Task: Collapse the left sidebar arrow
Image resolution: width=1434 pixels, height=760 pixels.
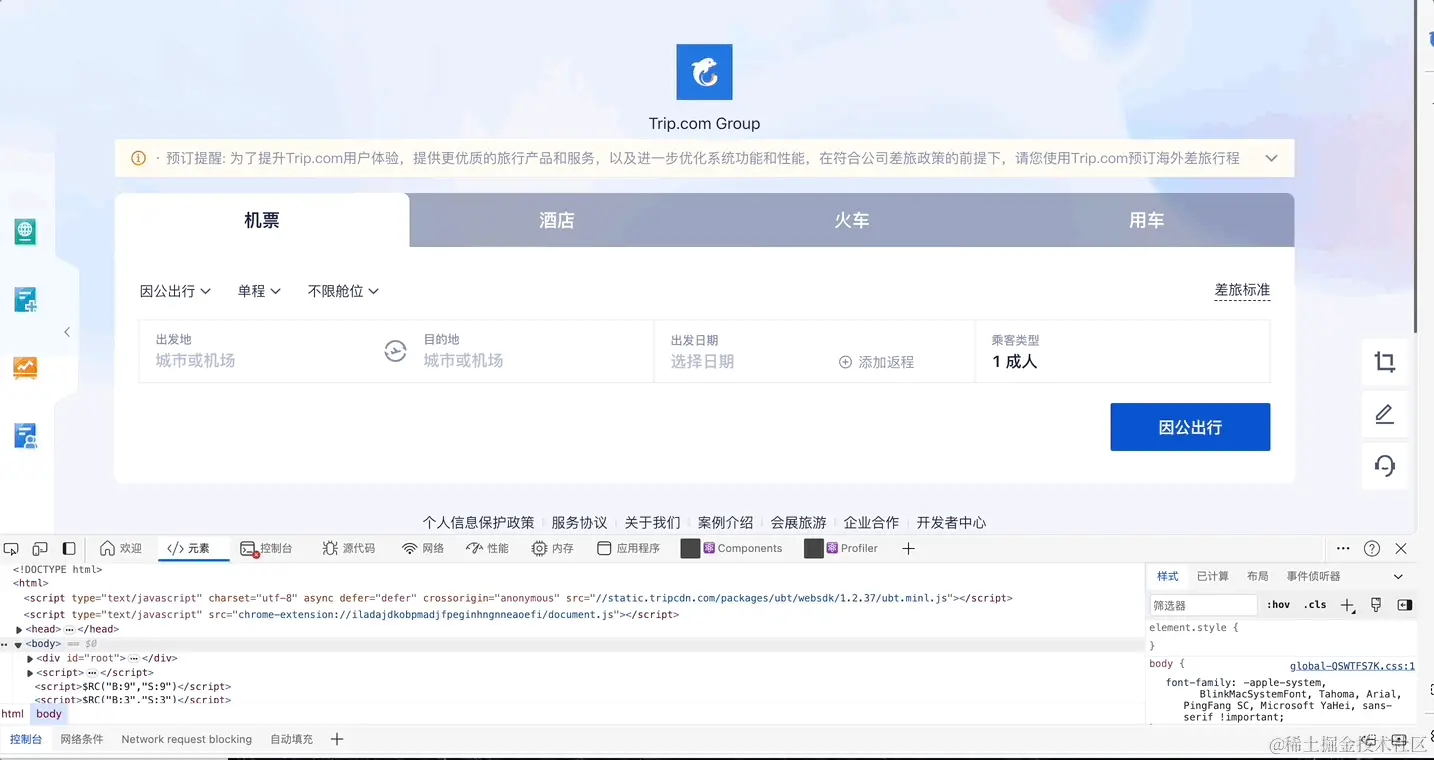Action: (67, 332)
